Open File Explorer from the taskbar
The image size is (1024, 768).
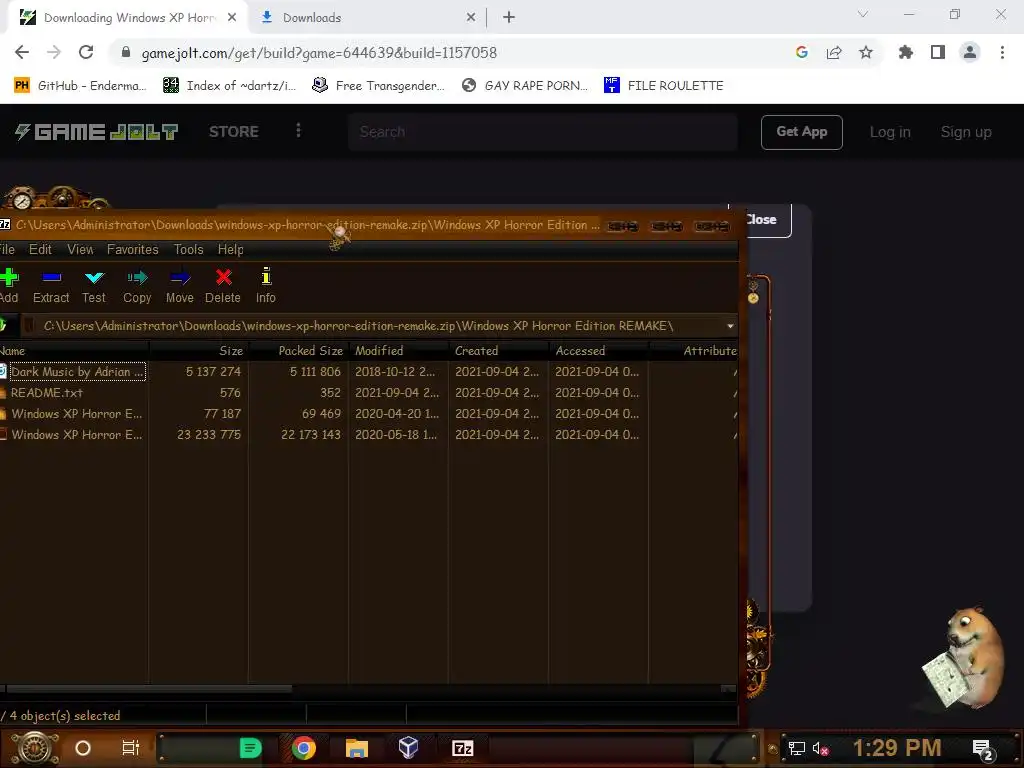(357, 748)
